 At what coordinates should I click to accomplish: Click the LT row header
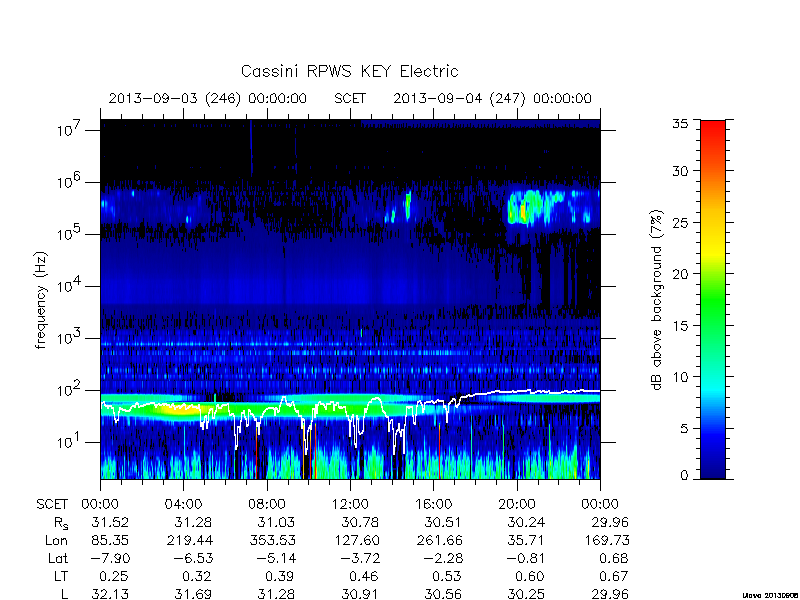61,577
